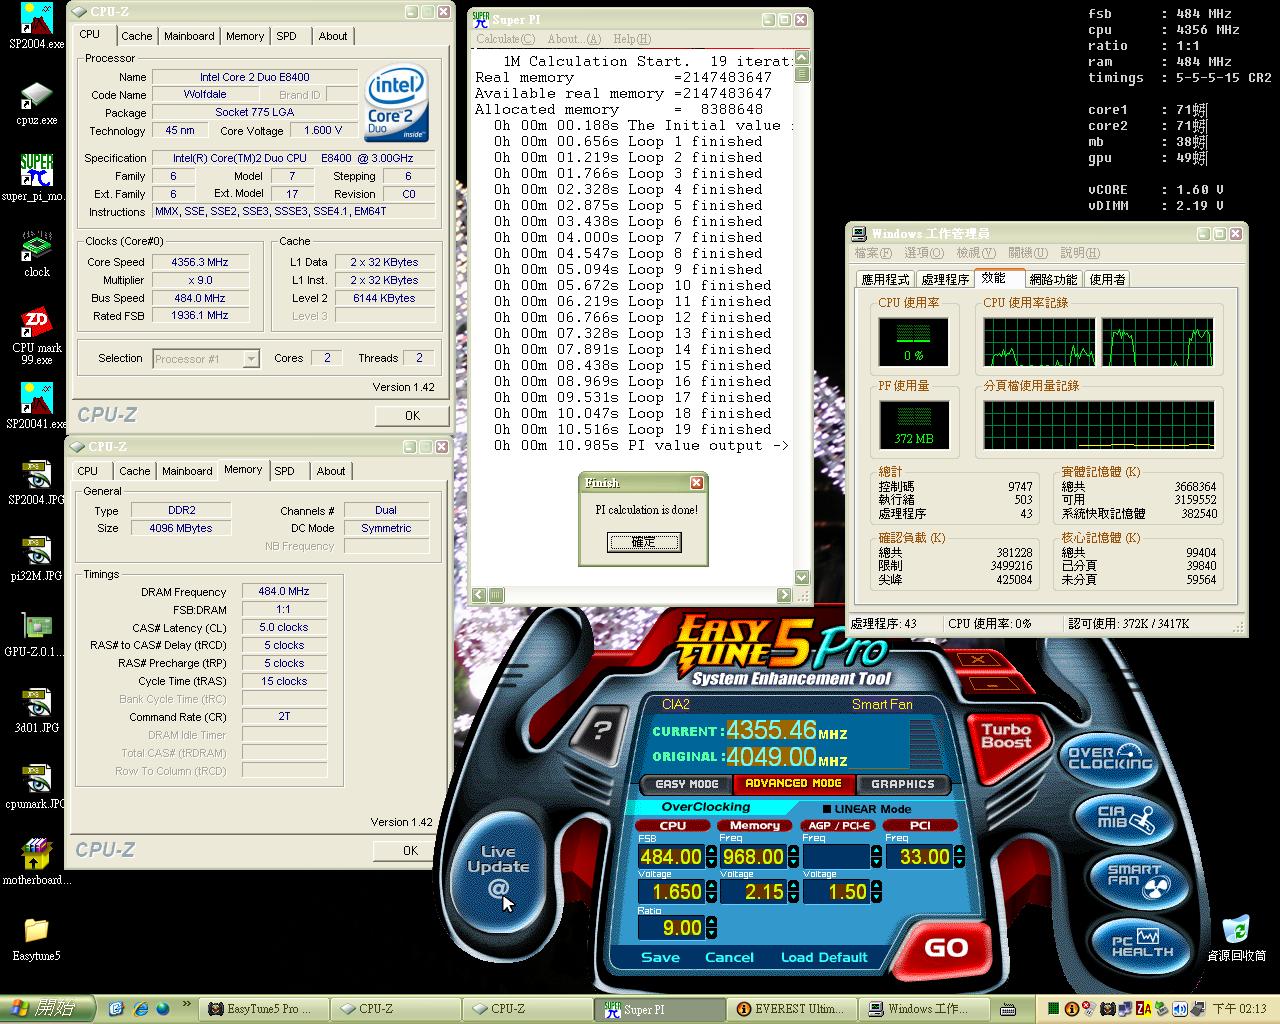Click the EasyTune question mark help icon

click(x=600, y=730)
